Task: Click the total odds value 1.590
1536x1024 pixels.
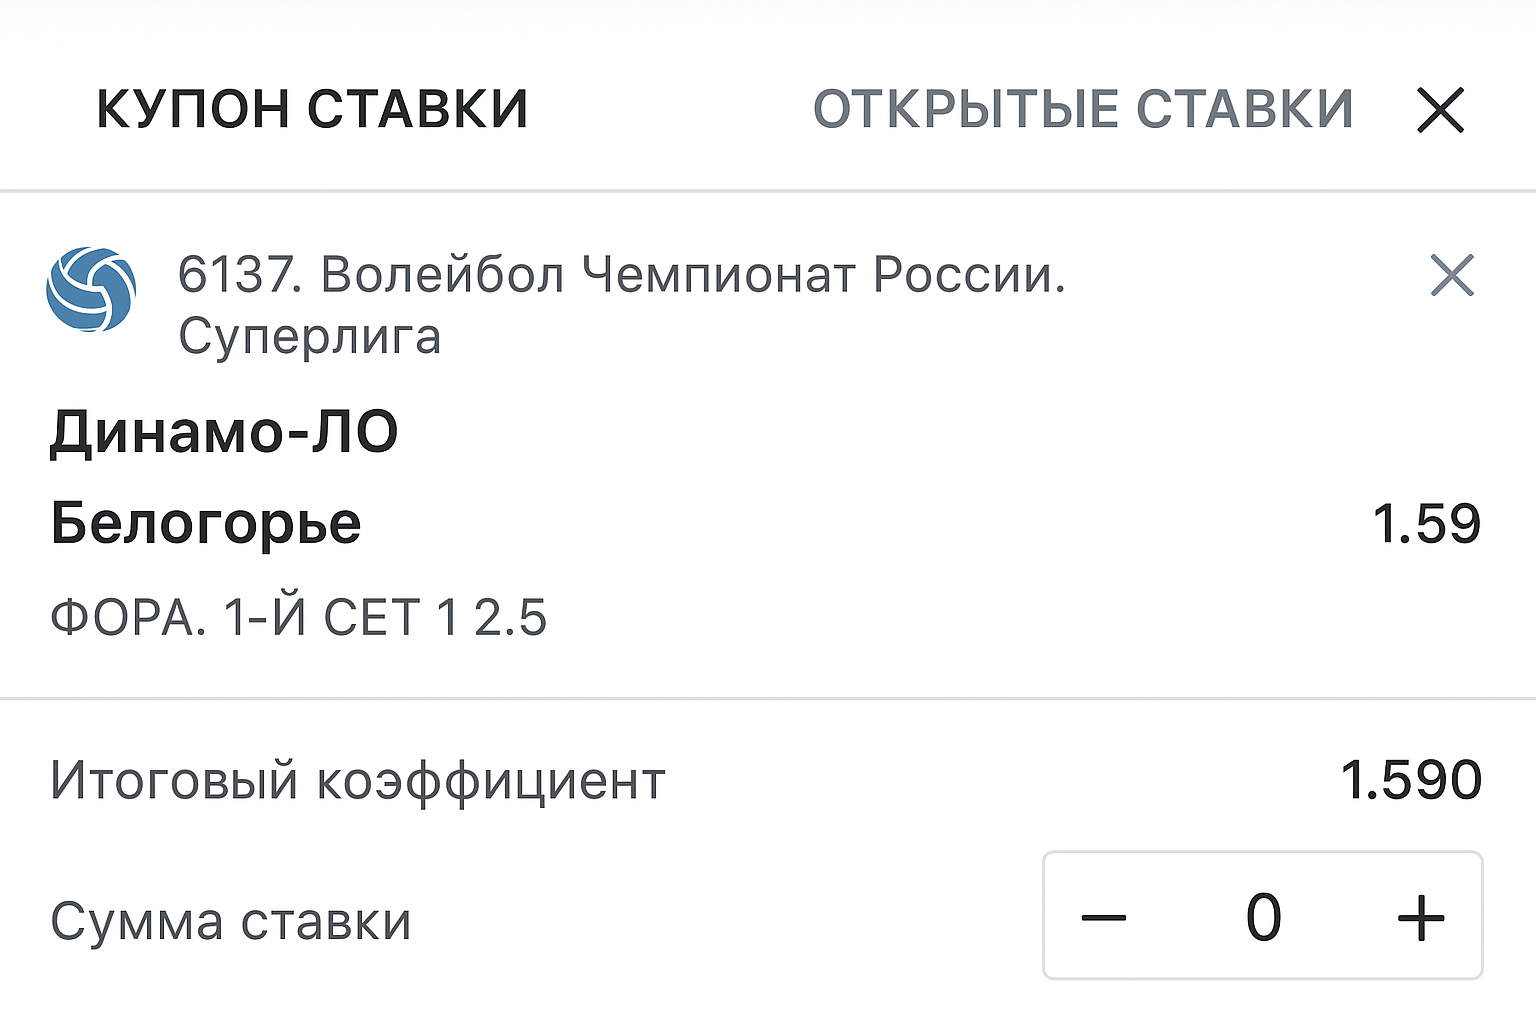Action: (1410, 780)
